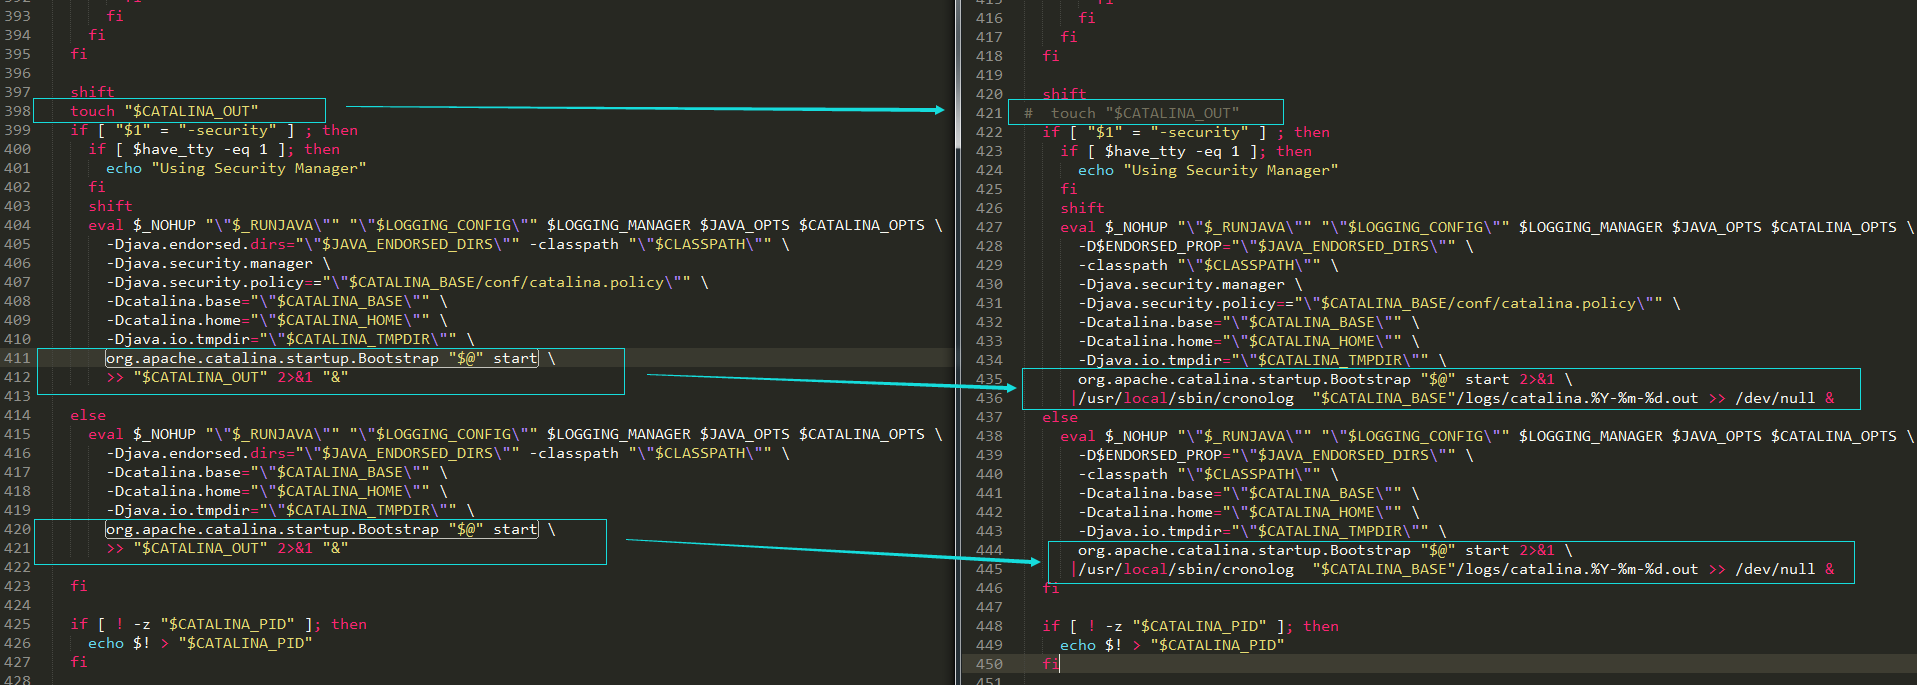Click the vertical scrollbar between the two panes

tap(957, 80)
